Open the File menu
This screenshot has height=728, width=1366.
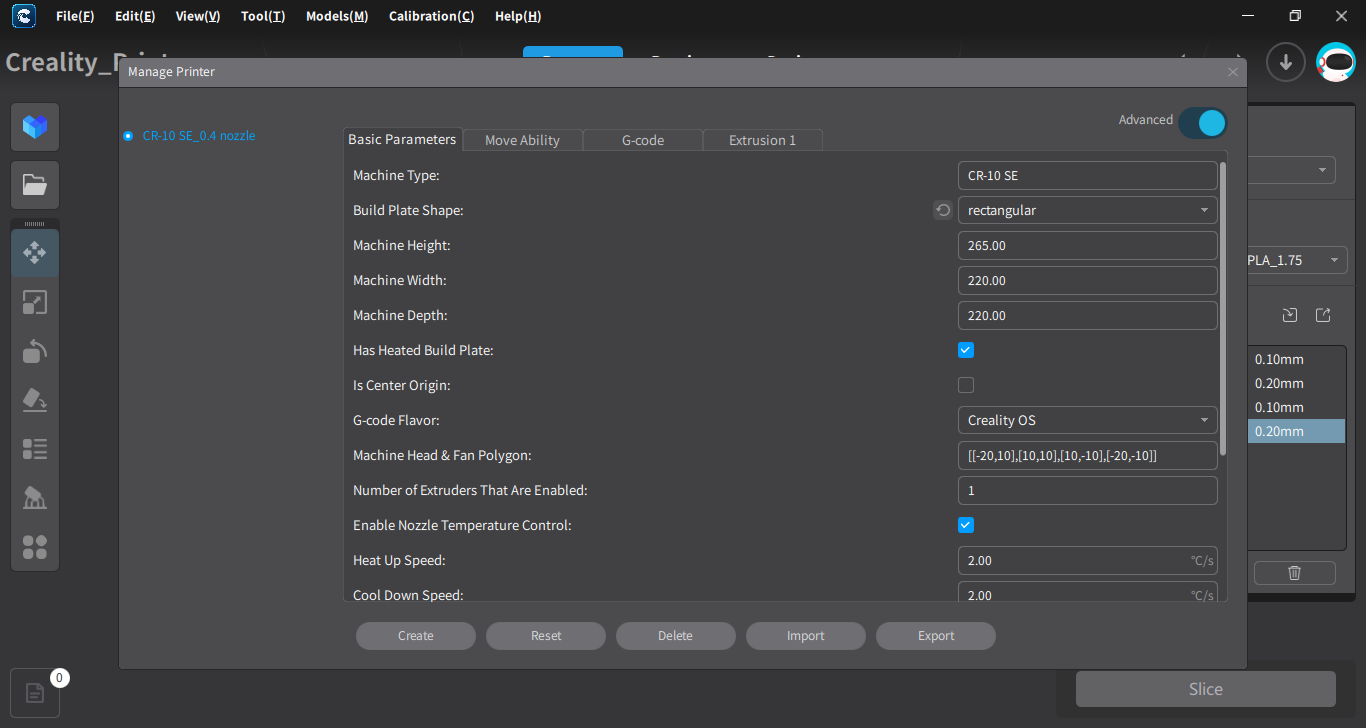[x=75, y=16]
